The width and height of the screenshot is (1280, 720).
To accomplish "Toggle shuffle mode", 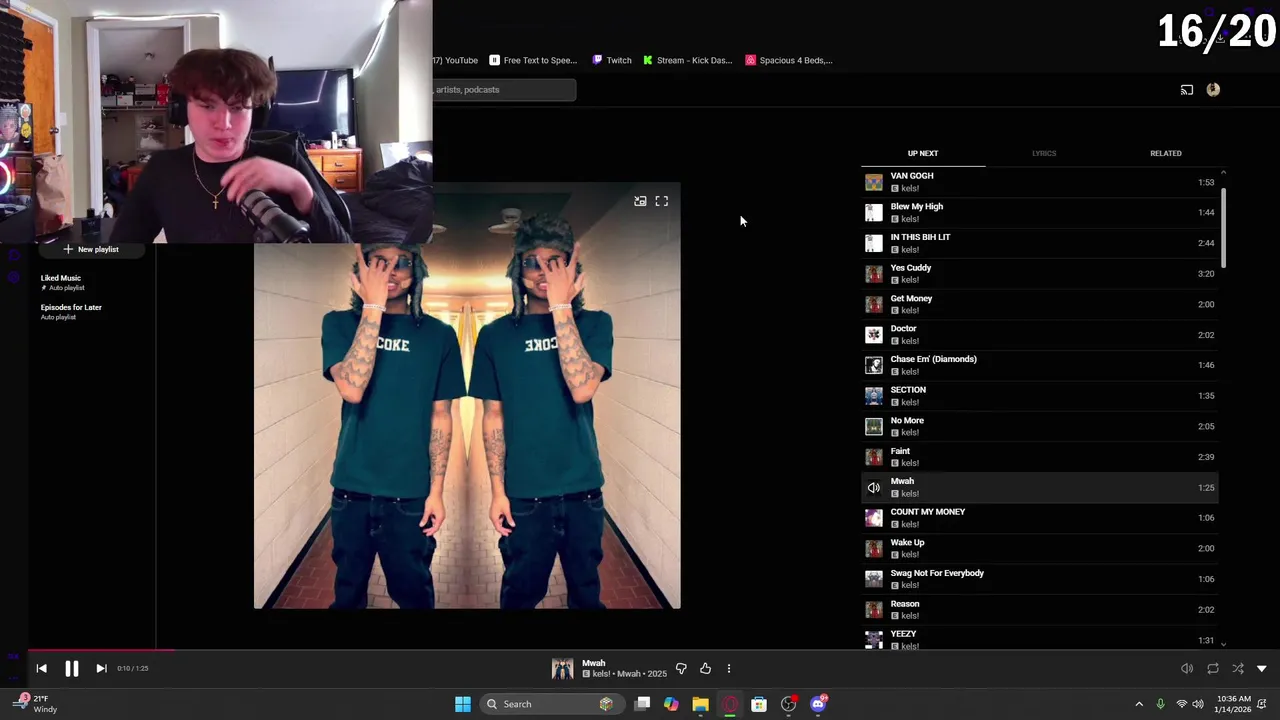I will (x=1238, y=668).
